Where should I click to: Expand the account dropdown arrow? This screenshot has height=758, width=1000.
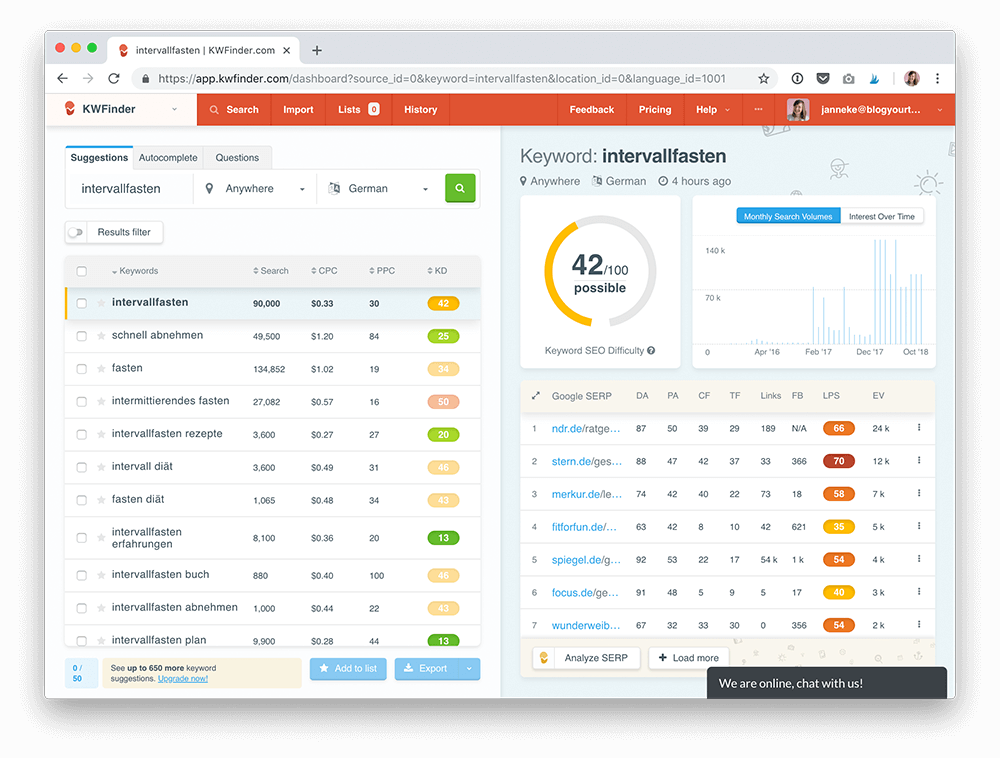(939, 110)
